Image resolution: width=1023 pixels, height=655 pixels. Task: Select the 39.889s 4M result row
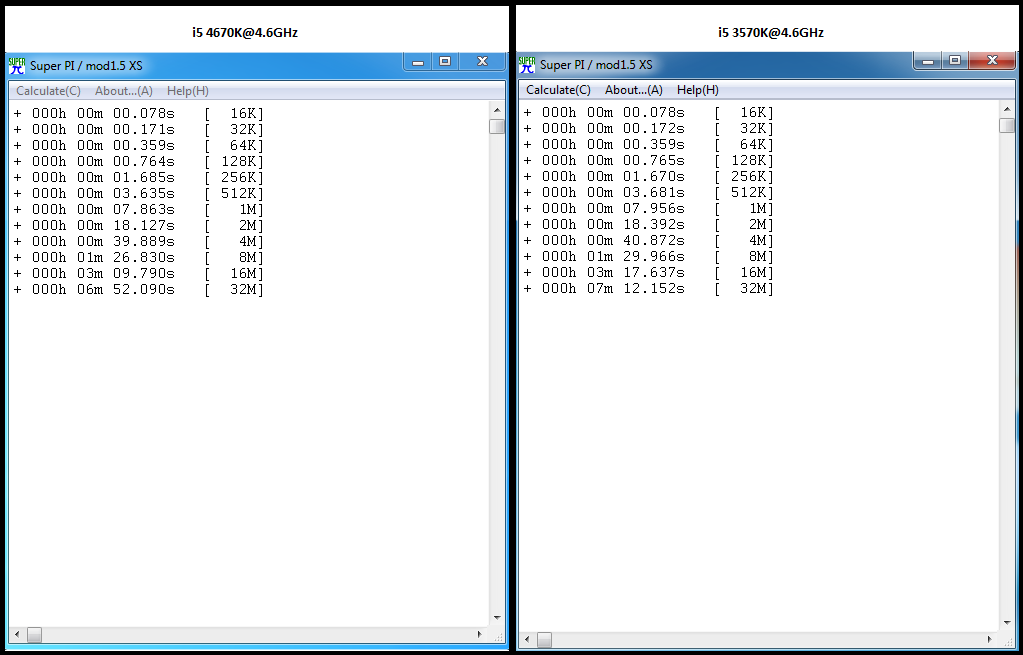[138, 241]
